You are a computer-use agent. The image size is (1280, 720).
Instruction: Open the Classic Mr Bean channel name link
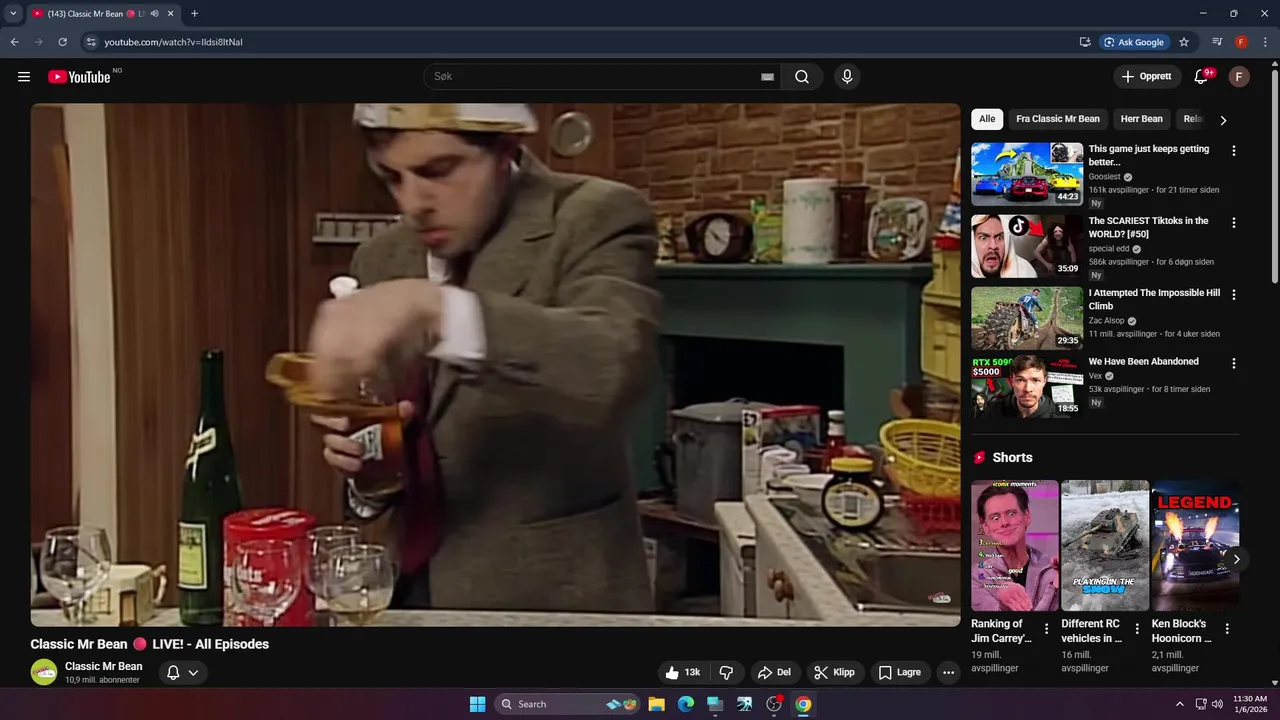[x=104, y=666]
